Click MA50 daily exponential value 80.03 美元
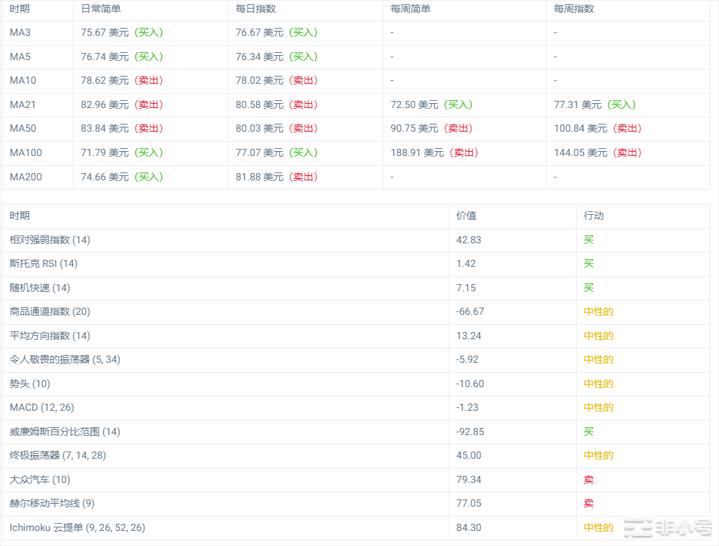The height and width of the screenshot is (546, 719). coord(260,128)
